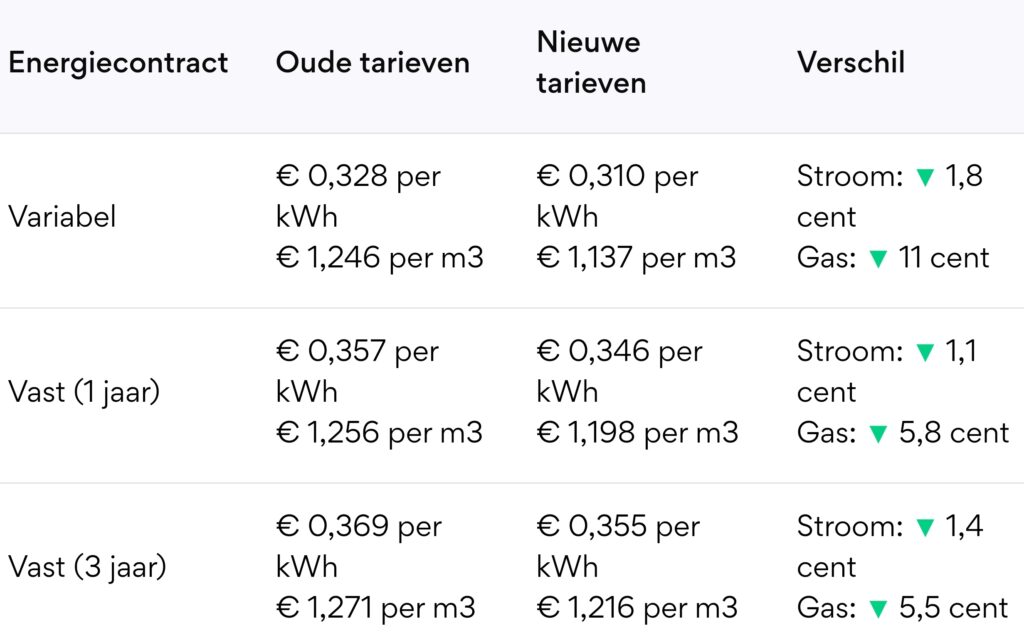Select the Vast (3 jaar) row label

pyautogui.click(x=87, y=567)
